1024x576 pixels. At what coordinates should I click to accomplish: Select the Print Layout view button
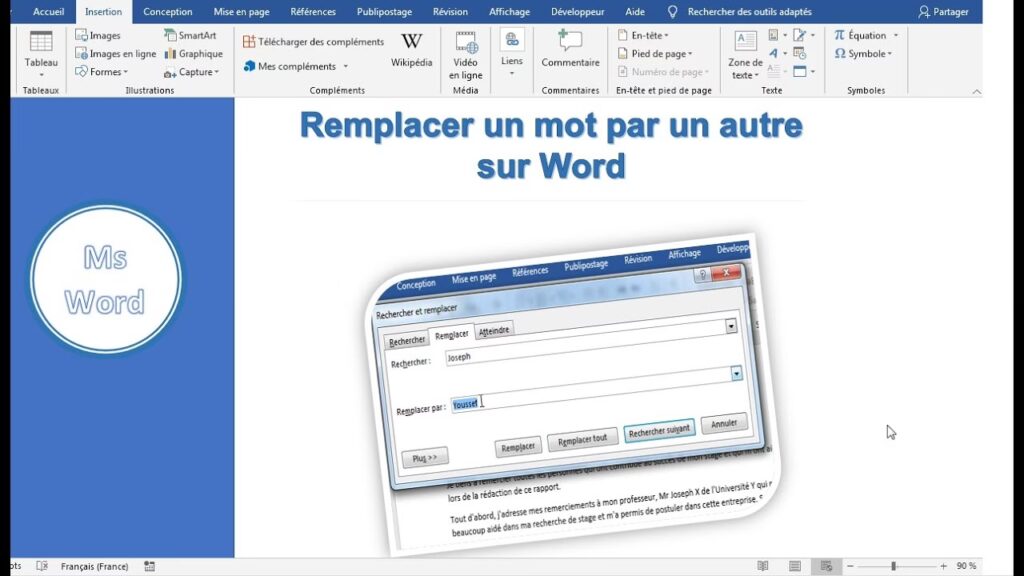pyautogui.click(x=794, y=566)
